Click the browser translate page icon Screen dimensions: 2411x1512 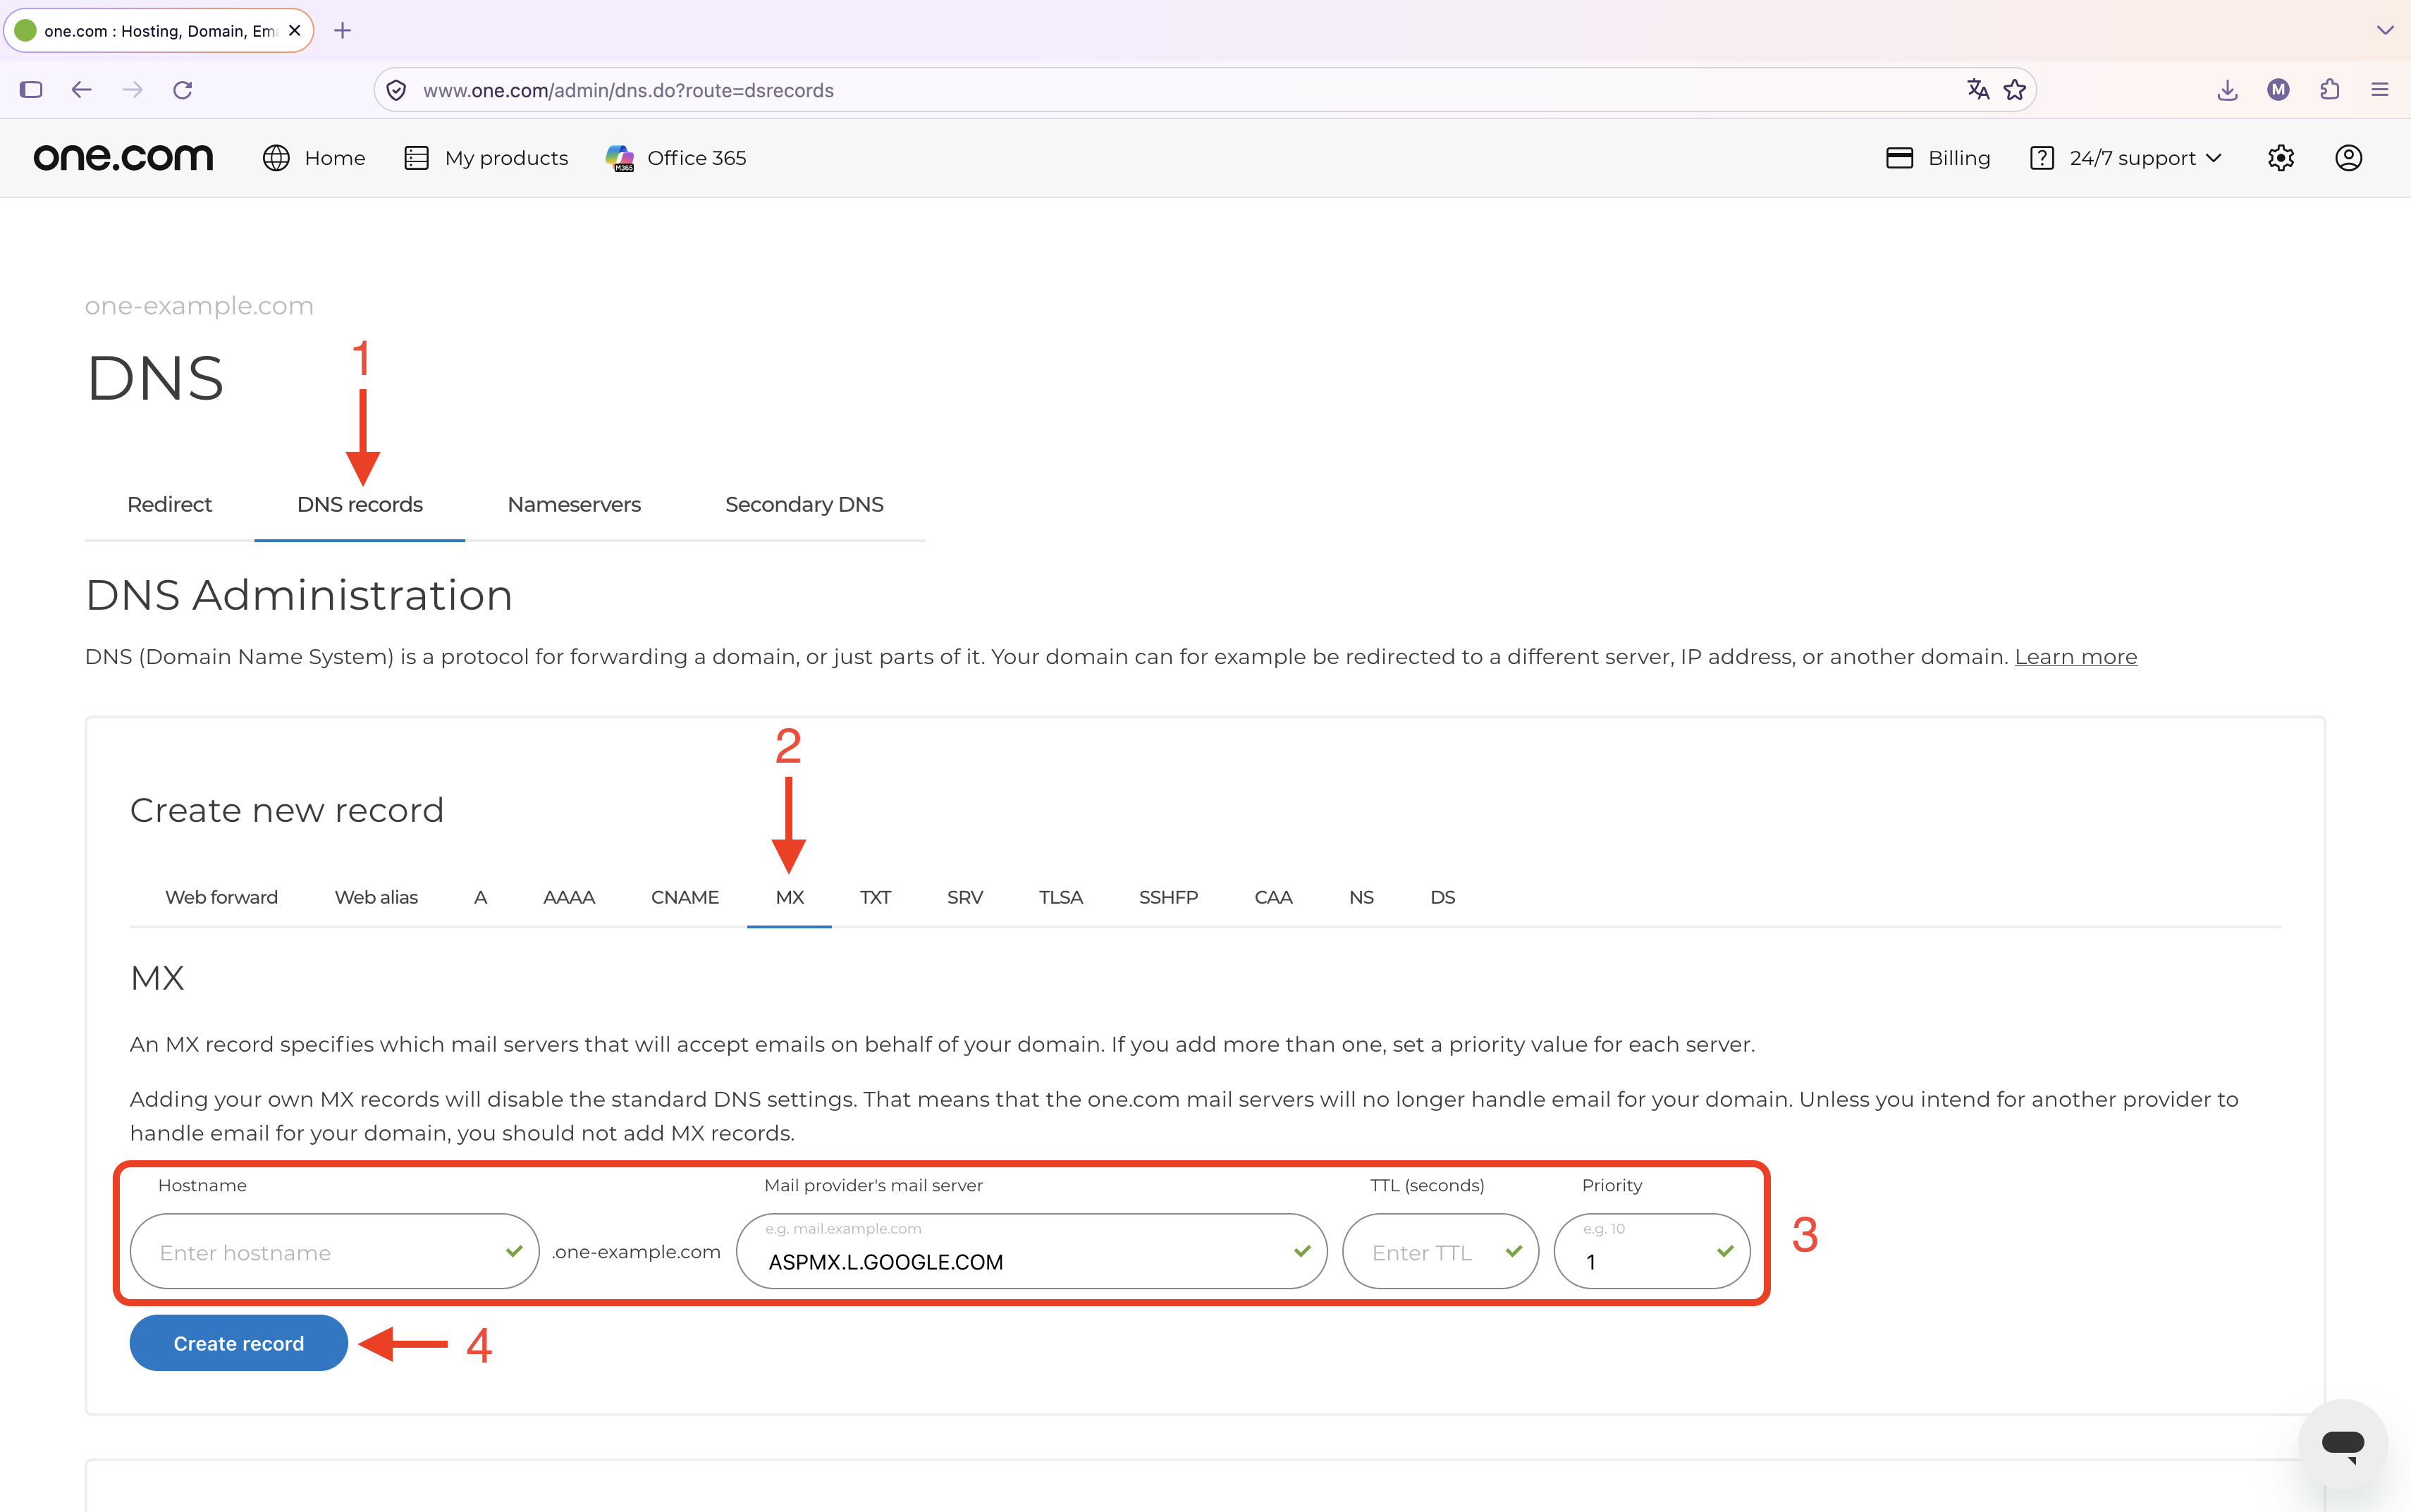click(x=1978, y=90)
